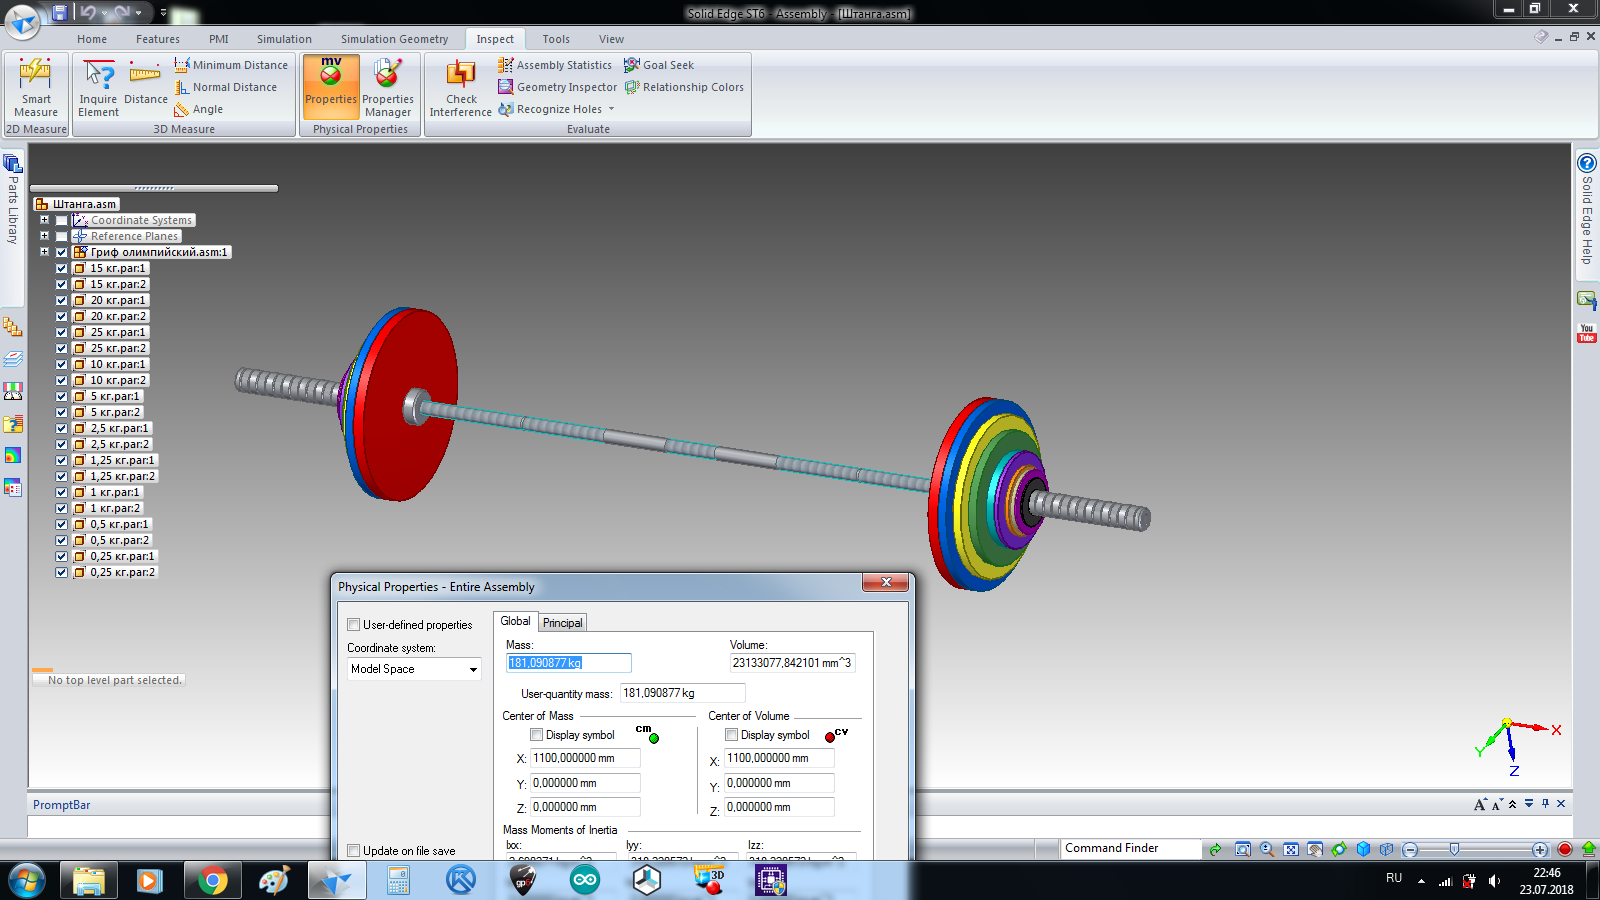Open the Features ribbon tab

[158, 39]
